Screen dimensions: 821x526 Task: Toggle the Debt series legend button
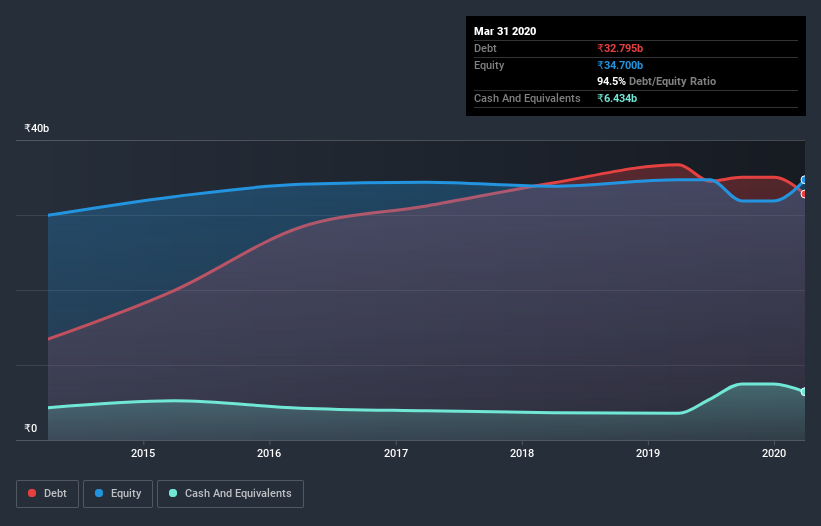click(x=48, y=494)
